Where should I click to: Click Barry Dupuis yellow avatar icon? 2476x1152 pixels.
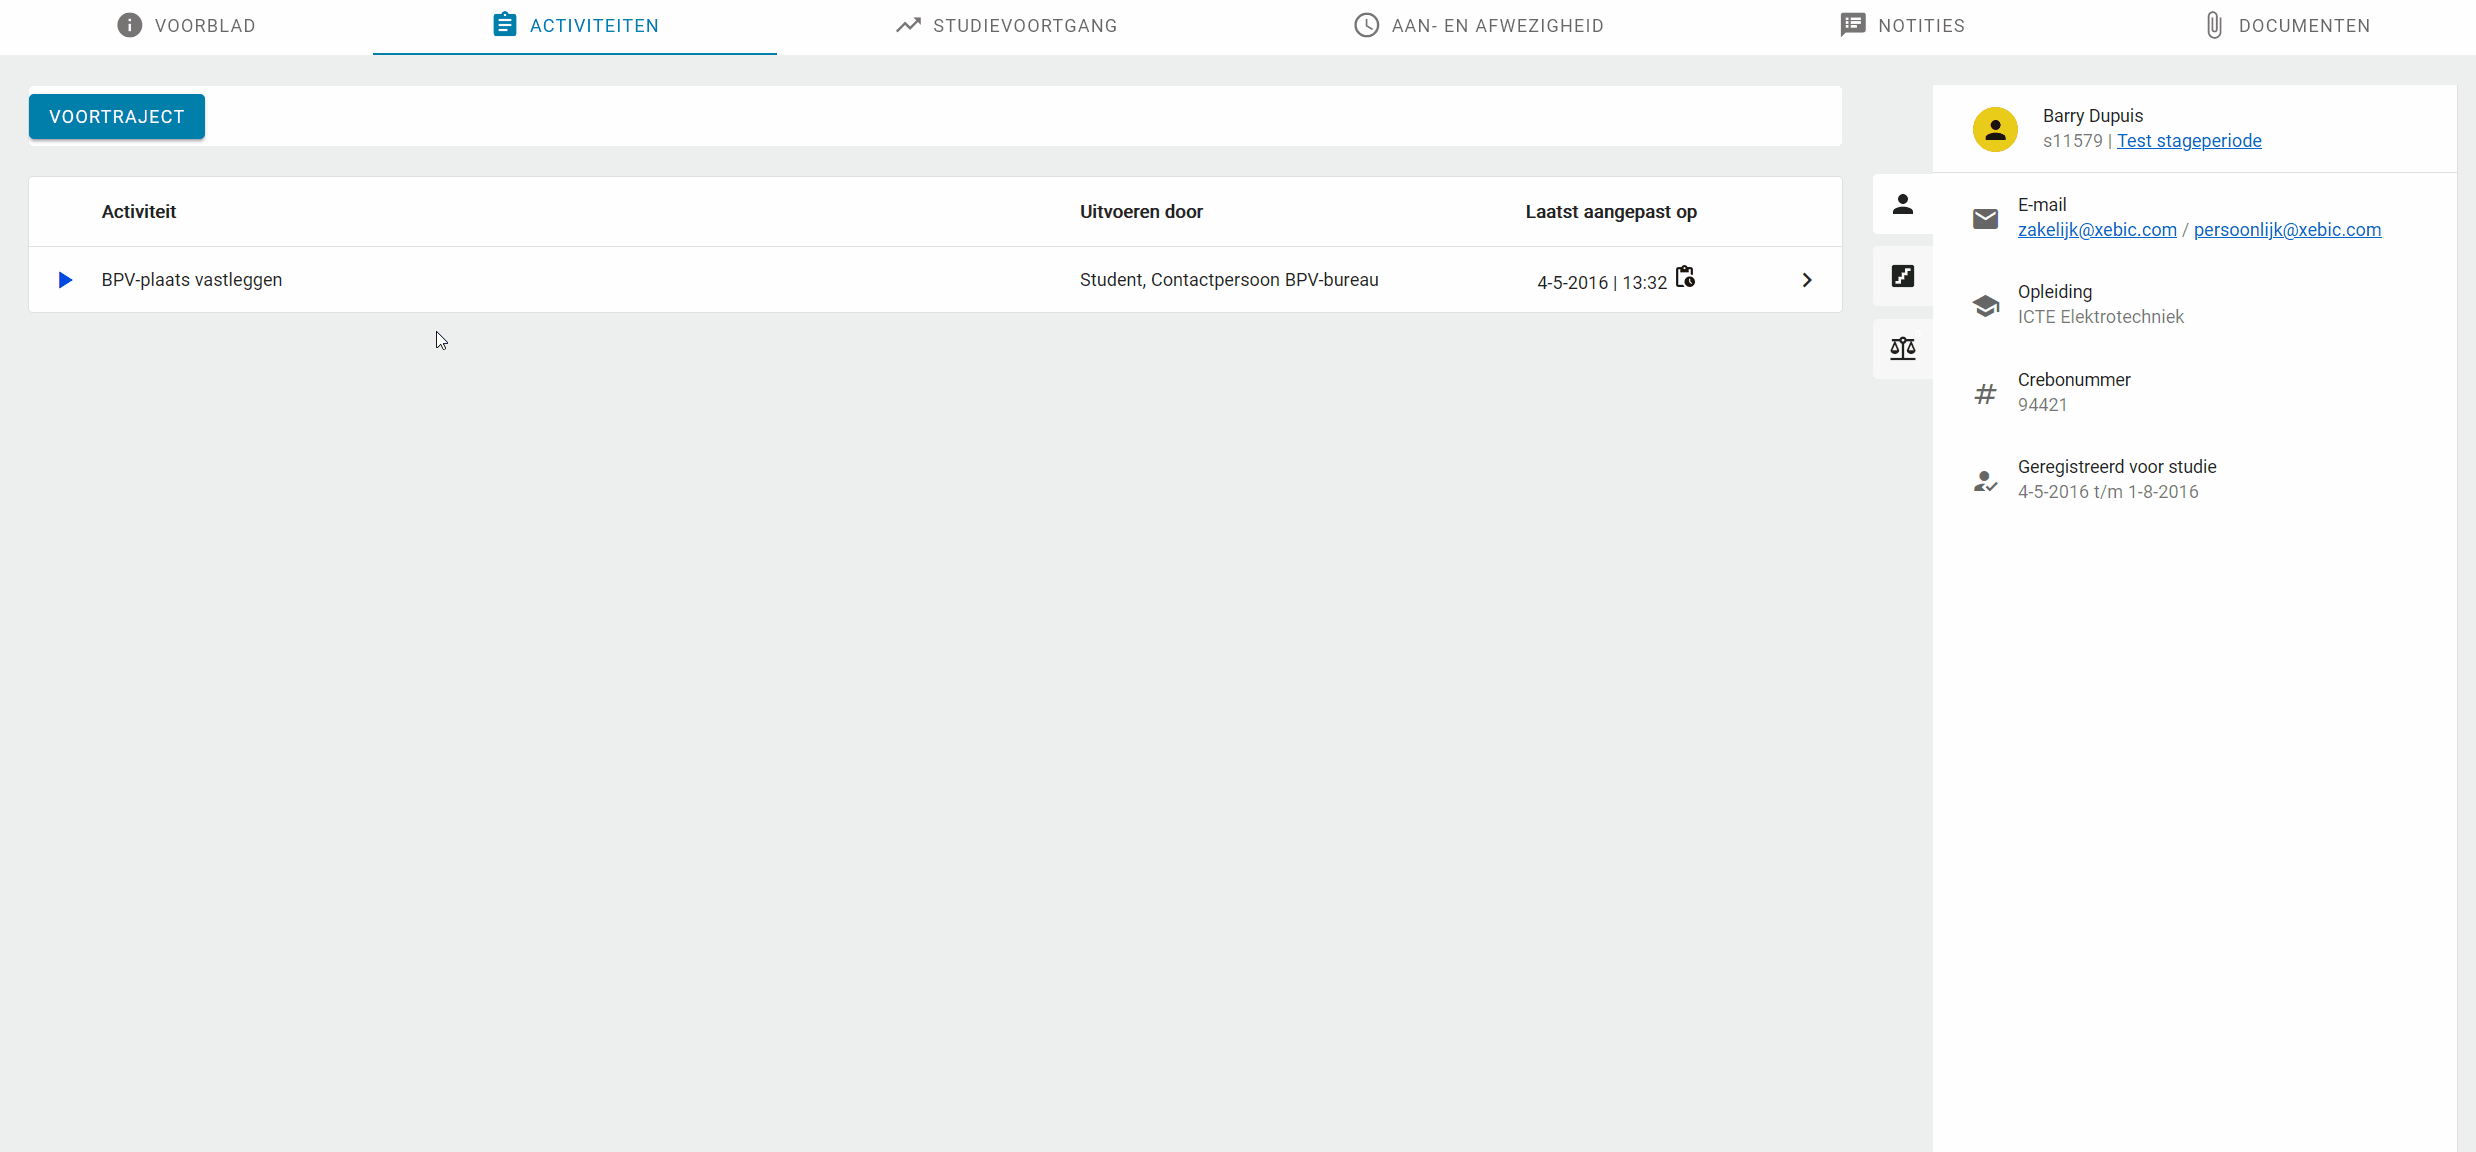click(x=1995, y=129)
